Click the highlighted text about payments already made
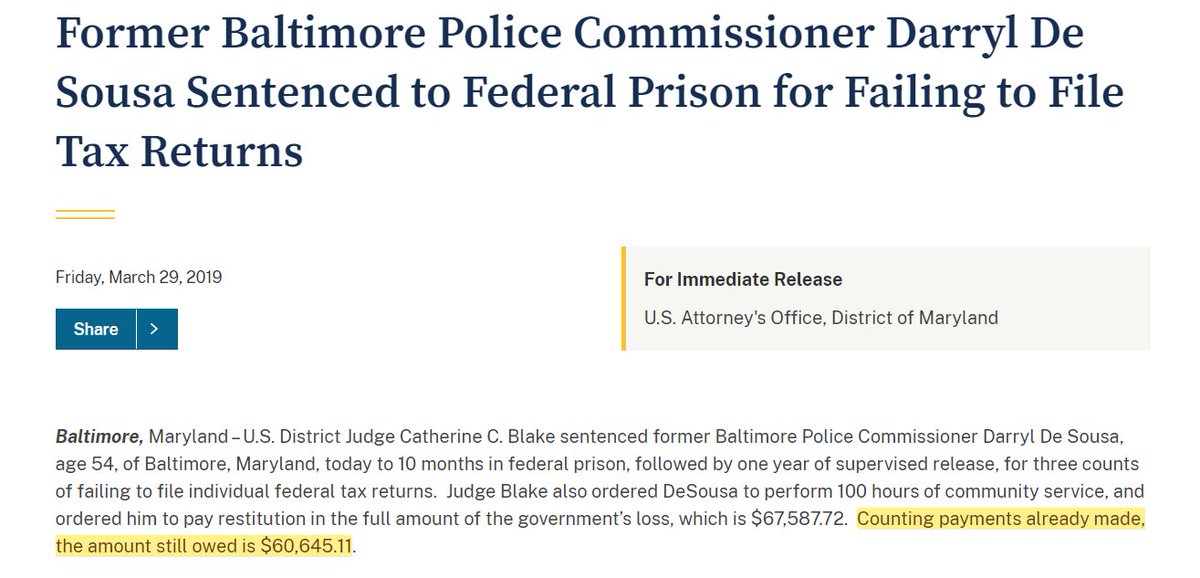The width and height of the screenshot is (1200, 578). pos(1001,519)
